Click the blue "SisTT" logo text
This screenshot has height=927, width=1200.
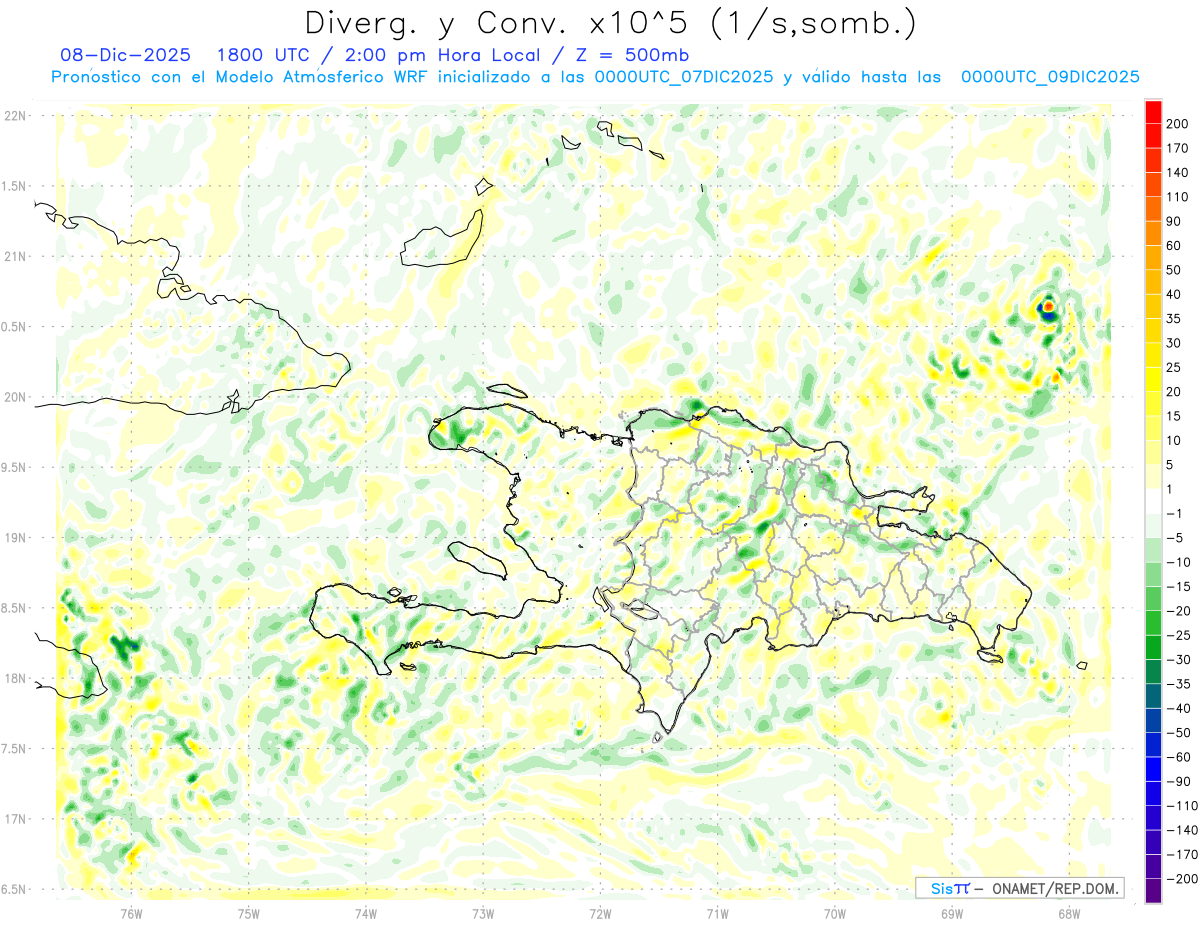(950, 888)
